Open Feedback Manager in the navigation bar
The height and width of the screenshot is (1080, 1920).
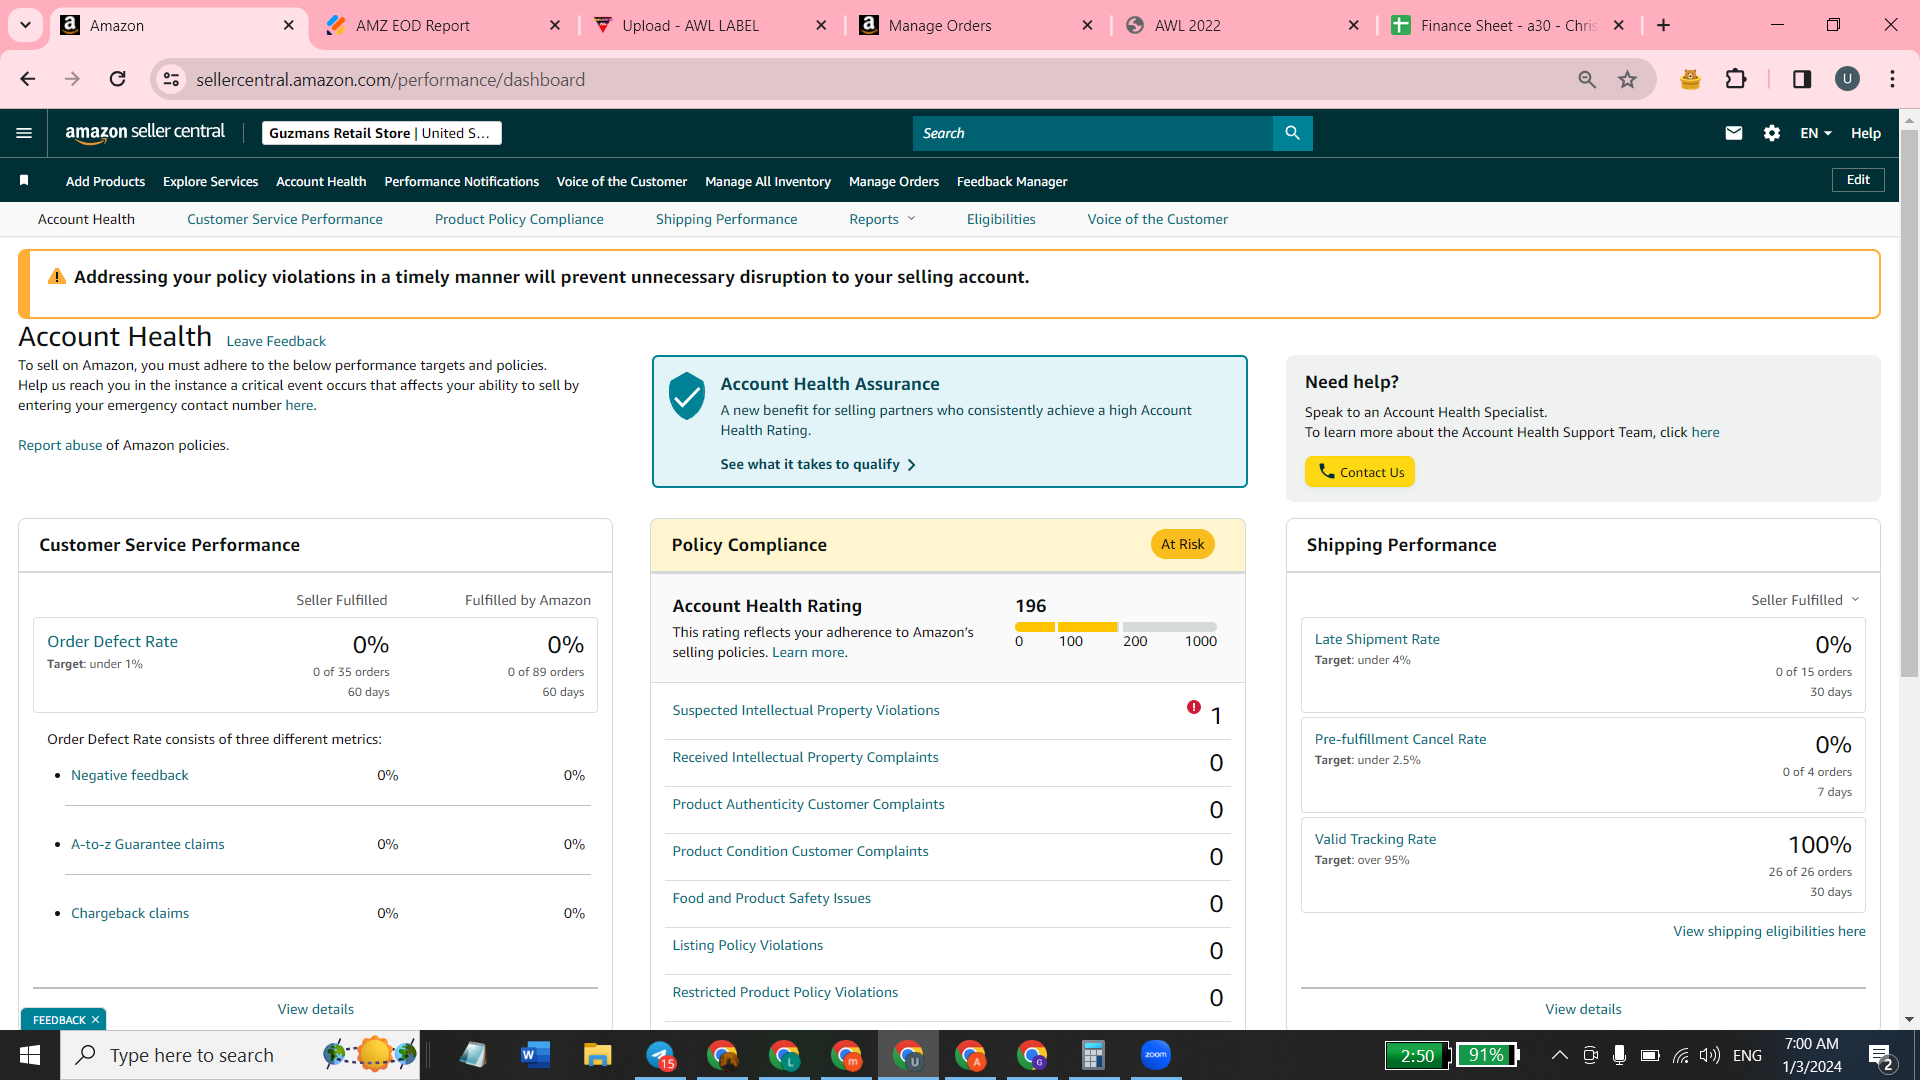(x=1012, y=181)
